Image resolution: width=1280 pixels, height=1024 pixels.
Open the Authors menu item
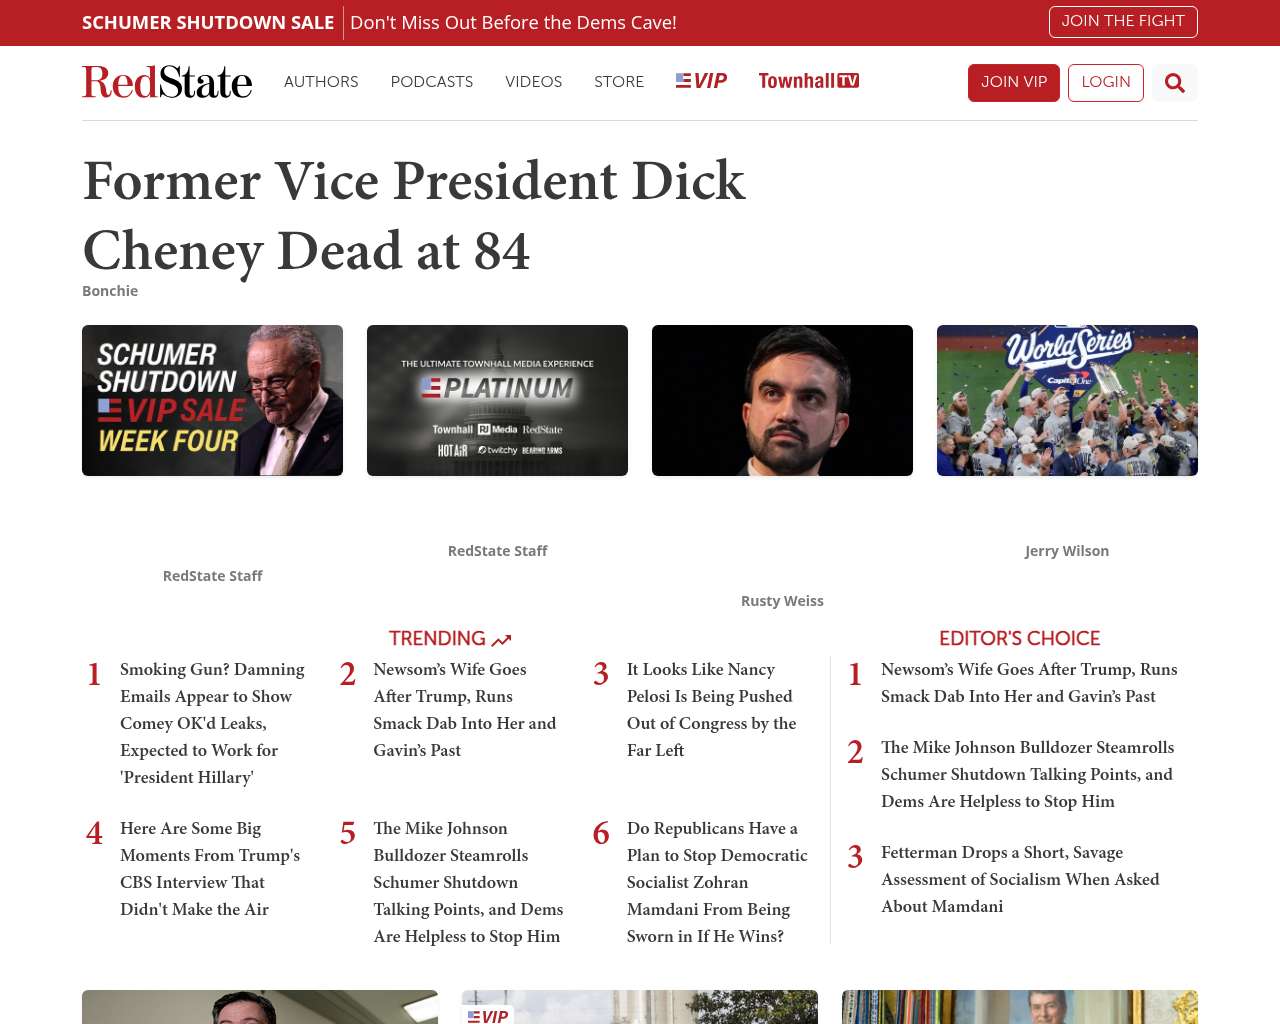pos(321,82)
